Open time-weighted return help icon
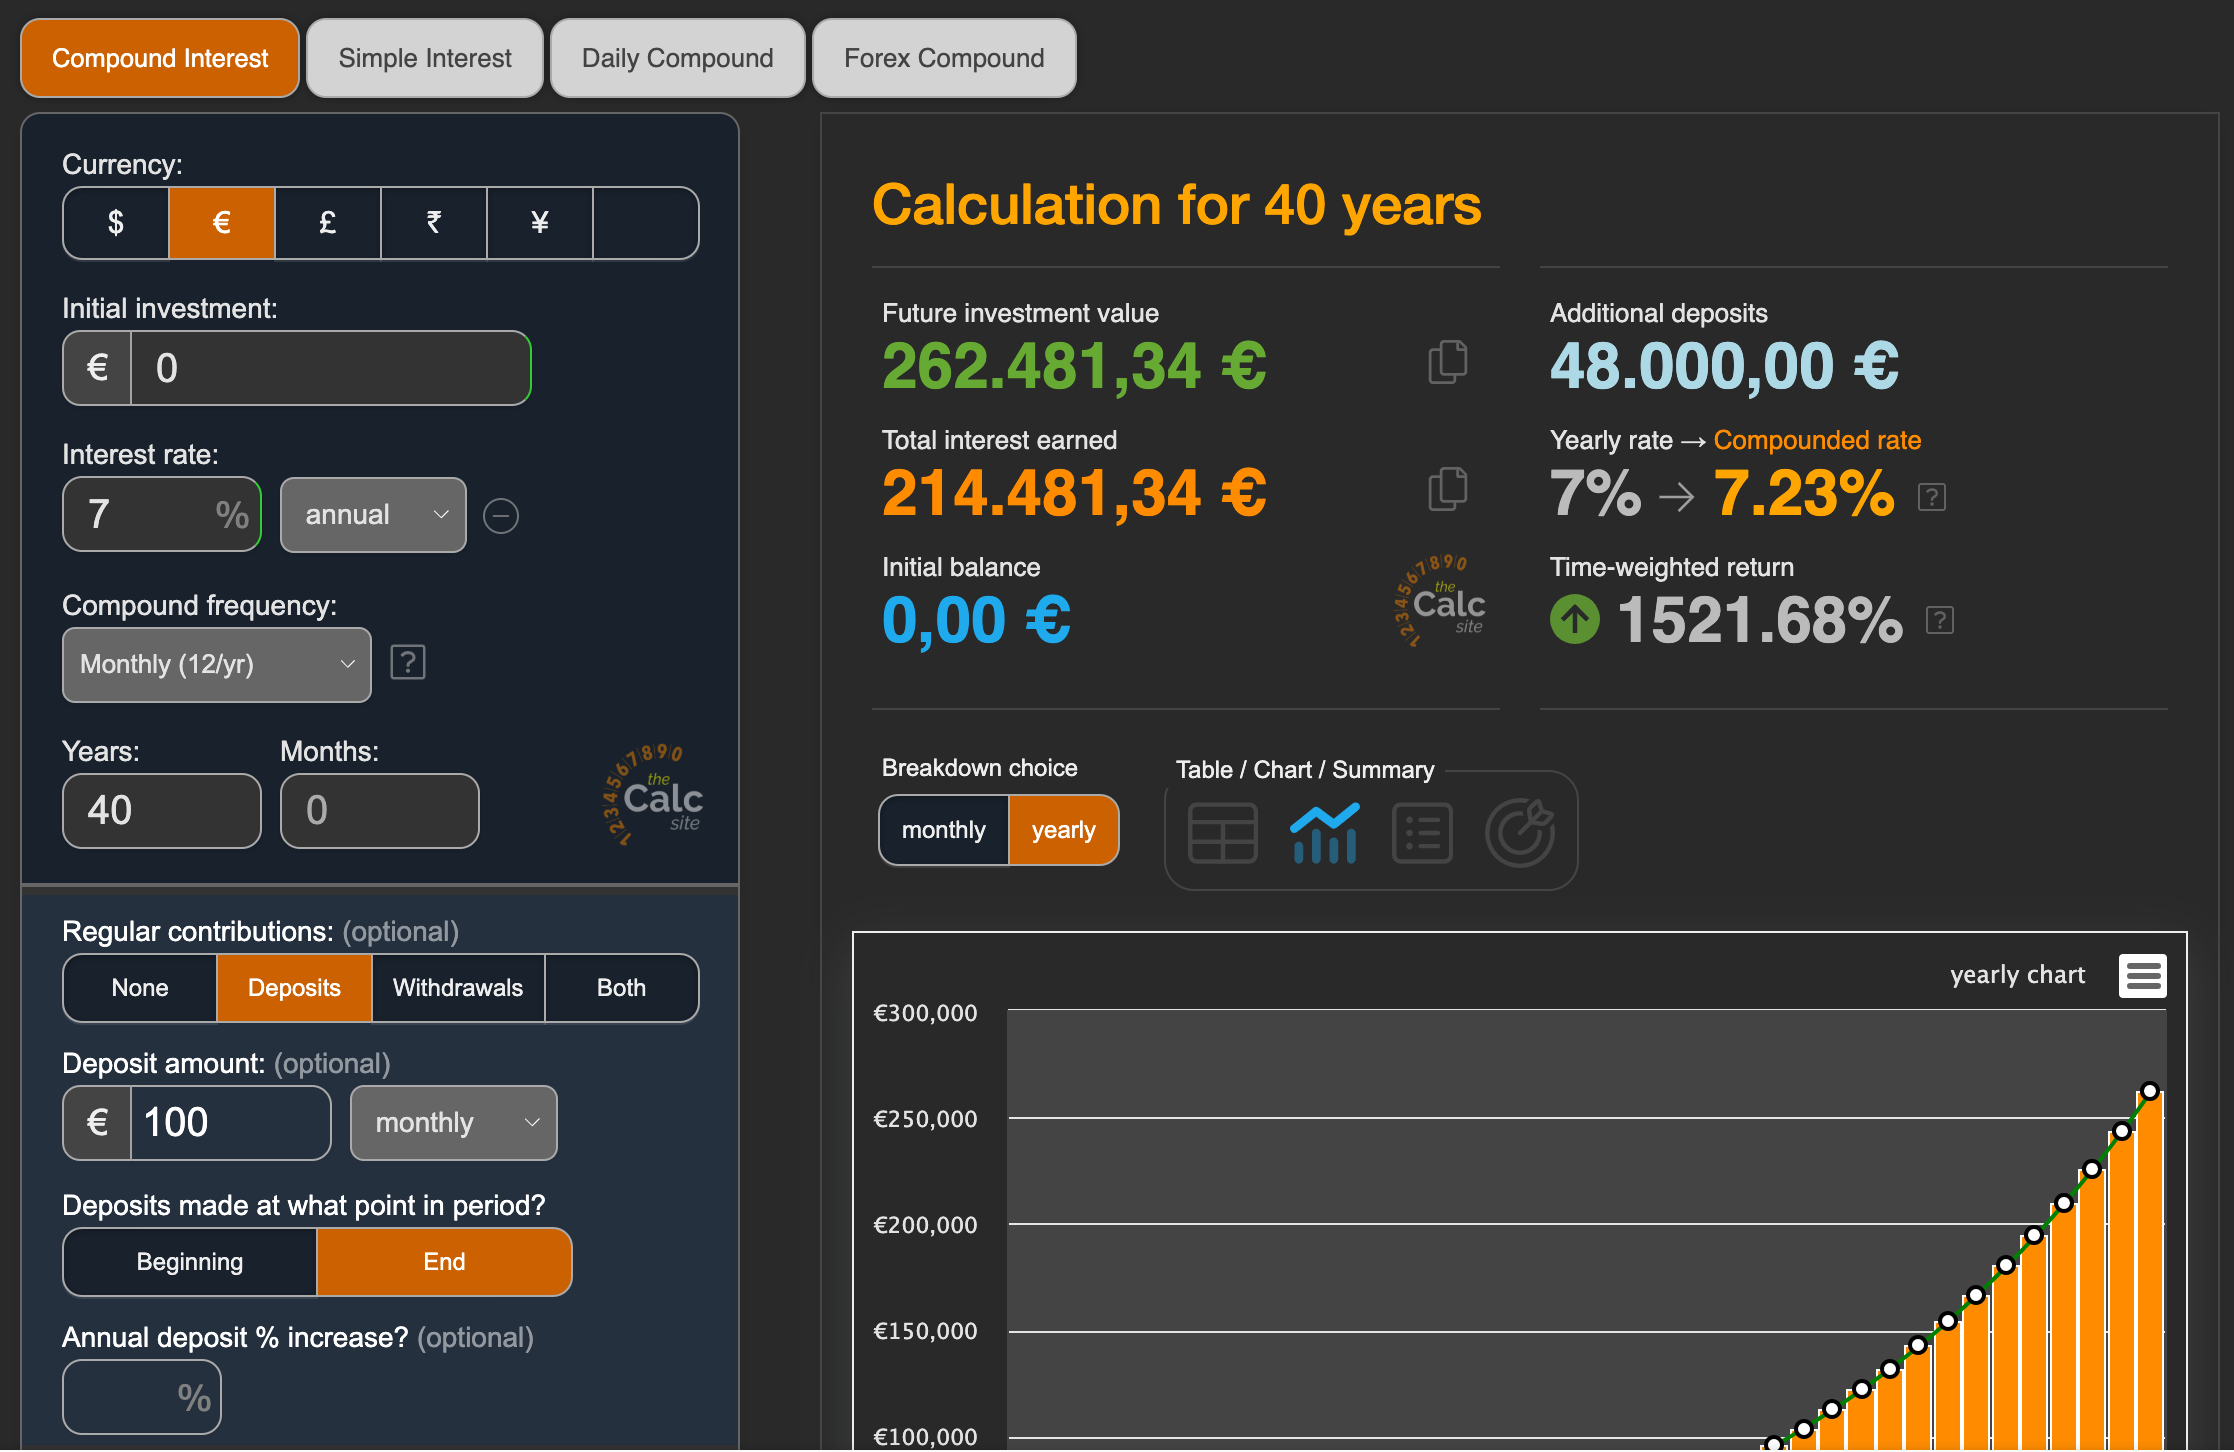Image resolution: width=2234 pixels, height=1452 pixels. click(x=1939, y=620)
